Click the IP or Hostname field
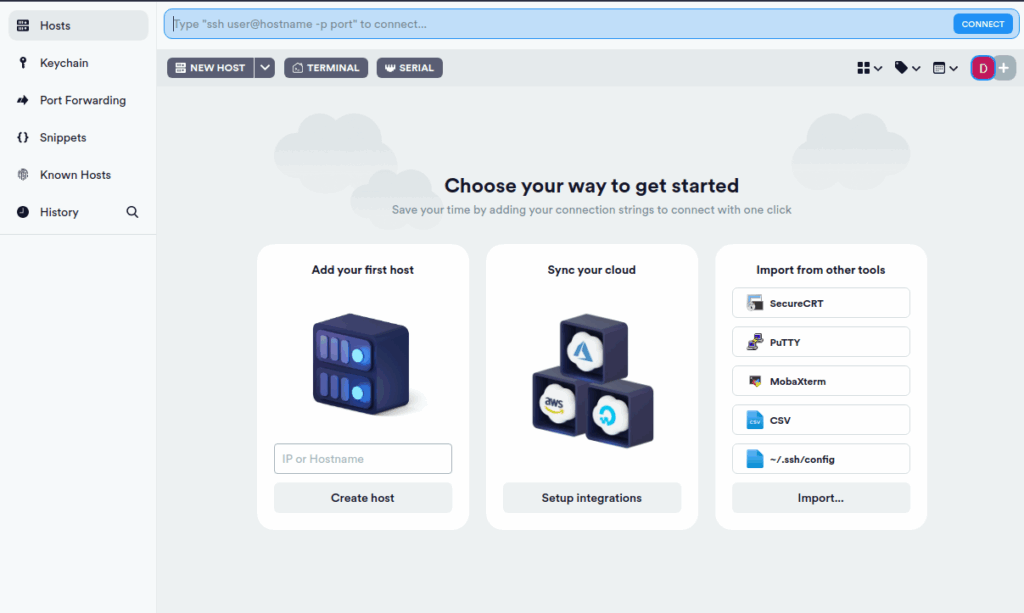1024x613 pixels. [362, 459]
